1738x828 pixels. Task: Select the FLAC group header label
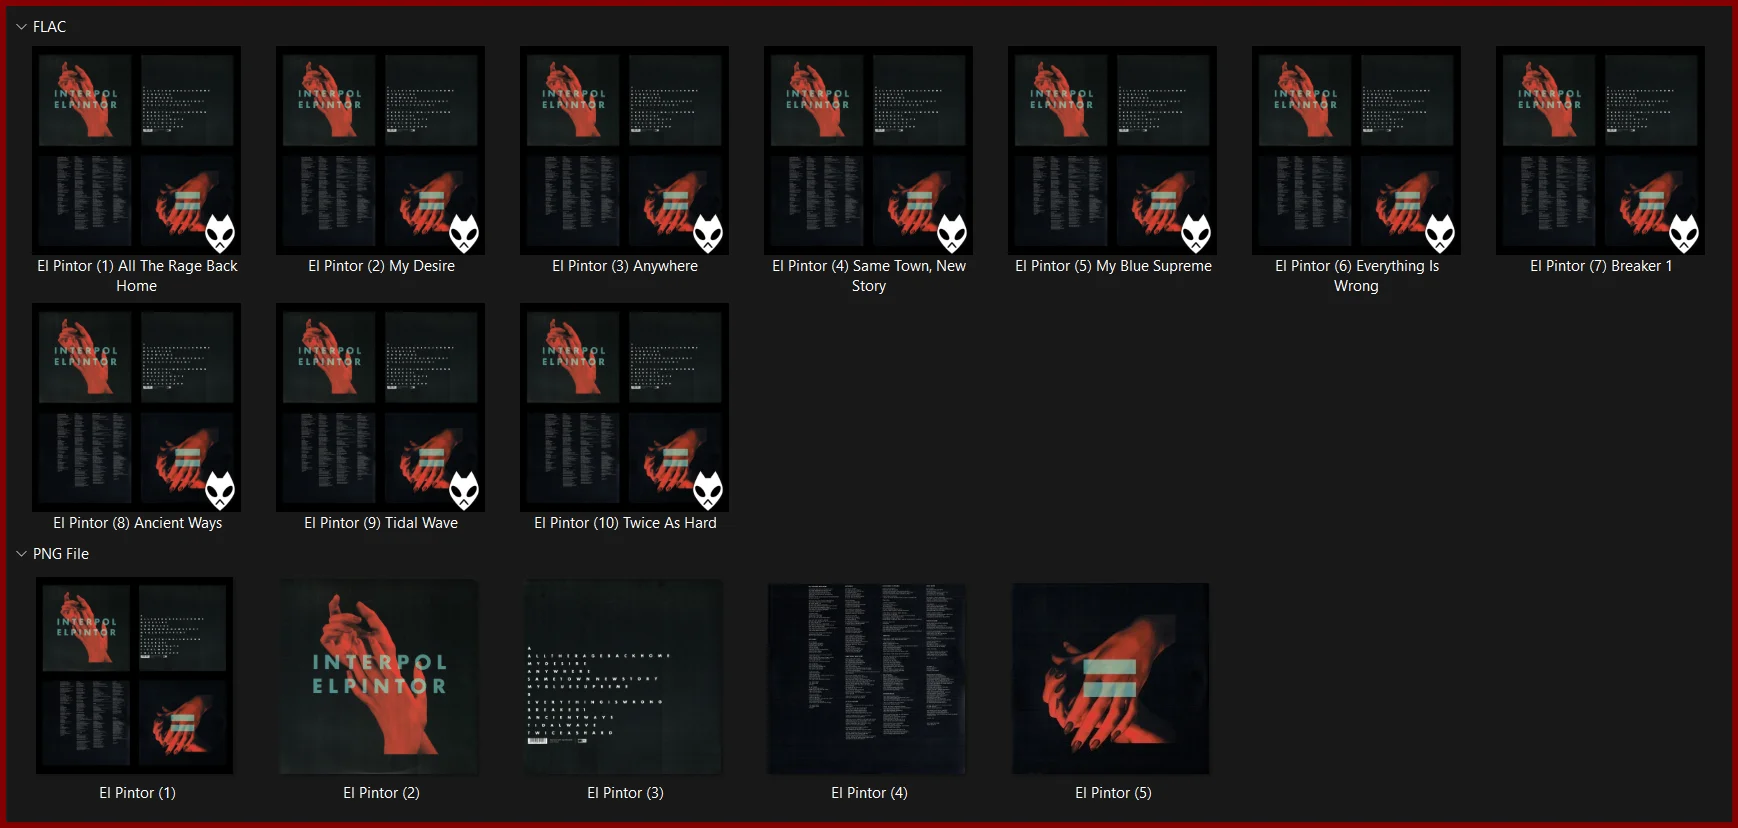(49, 27)
